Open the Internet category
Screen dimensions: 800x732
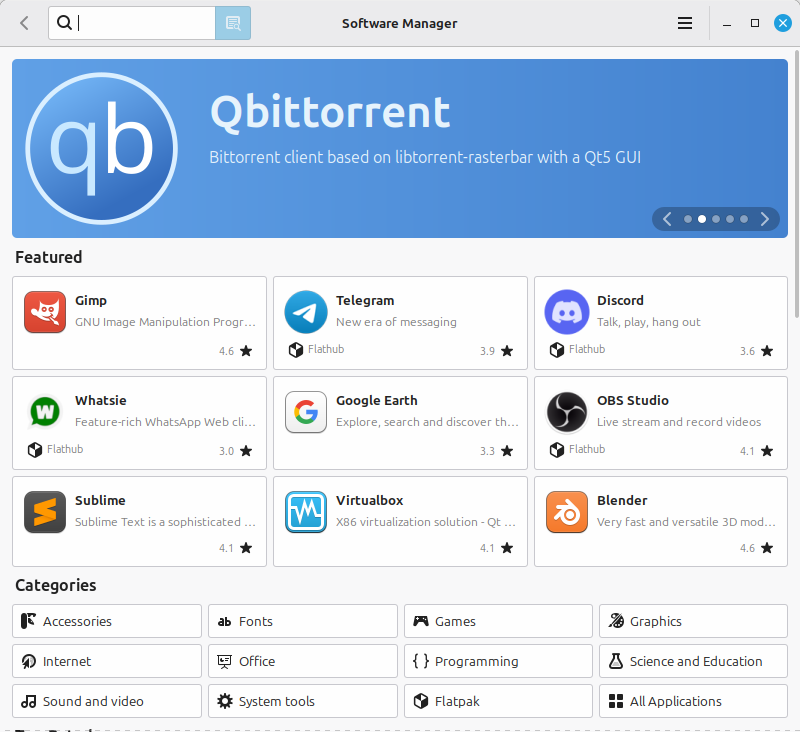pos(107,661)
